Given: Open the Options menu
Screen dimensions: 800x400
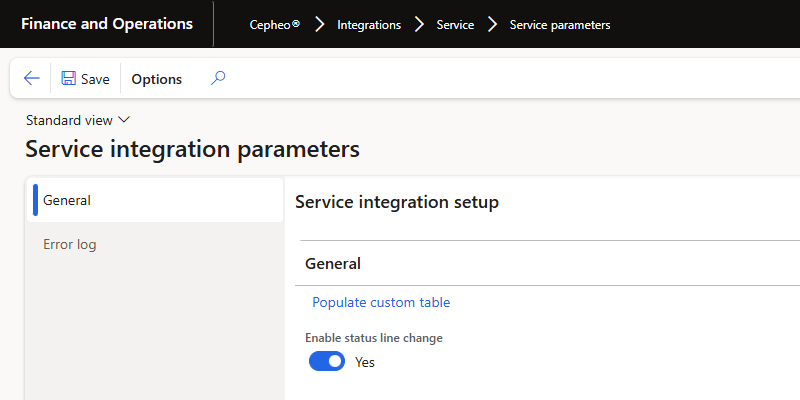Looking at the screenshot, I should click(x=157, y=79).
